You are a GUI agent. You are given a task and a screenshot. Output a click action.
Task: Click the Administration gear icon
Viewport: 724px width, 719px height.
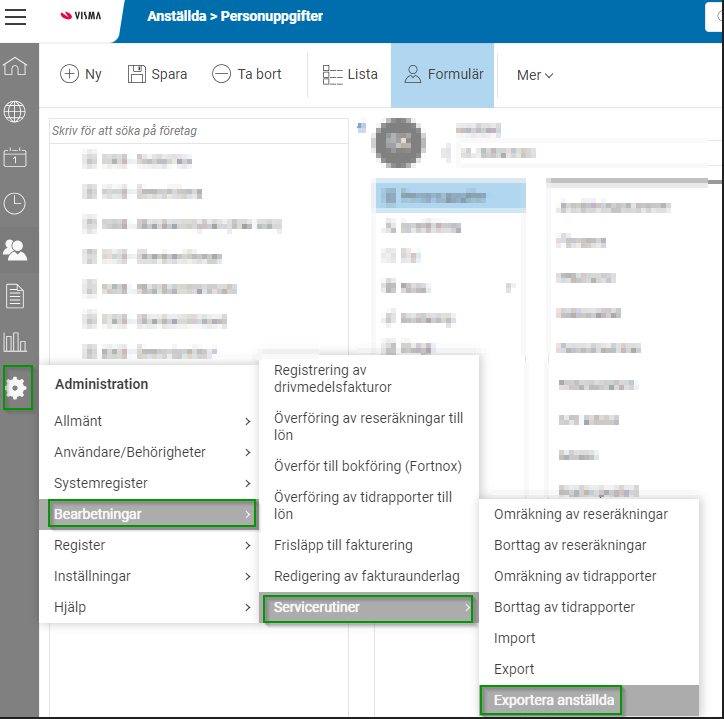17,388
